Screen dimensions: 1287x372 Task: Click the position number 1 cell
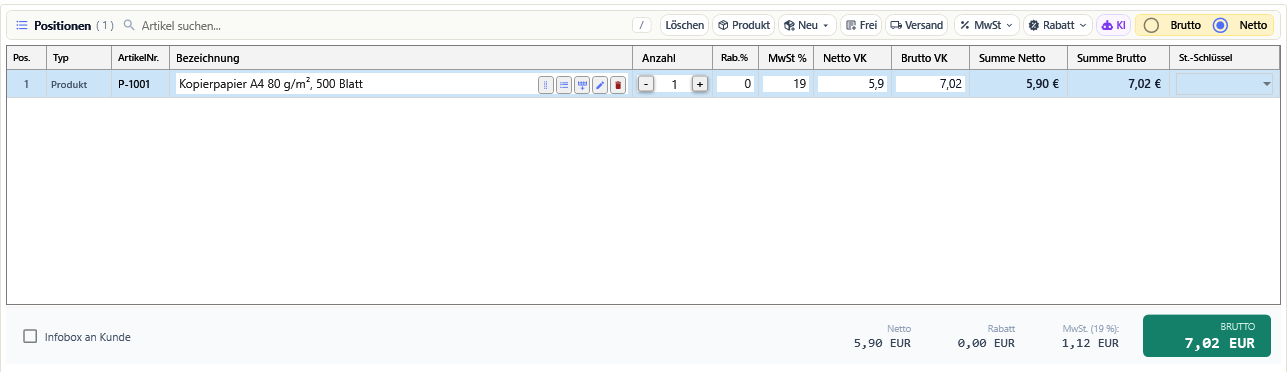coord(26,85)
